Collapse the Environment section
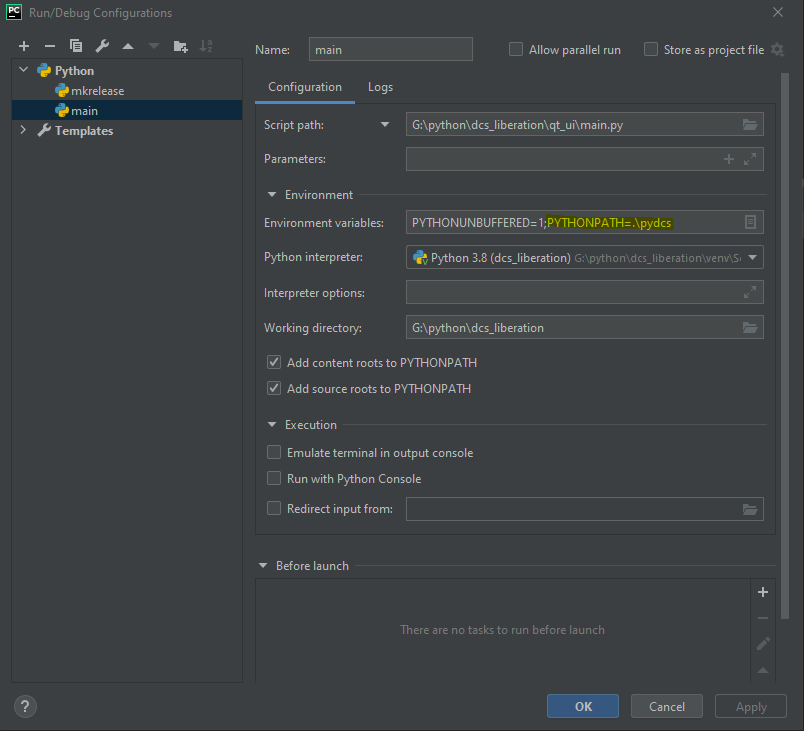The image size is (804, 731). 270,194
